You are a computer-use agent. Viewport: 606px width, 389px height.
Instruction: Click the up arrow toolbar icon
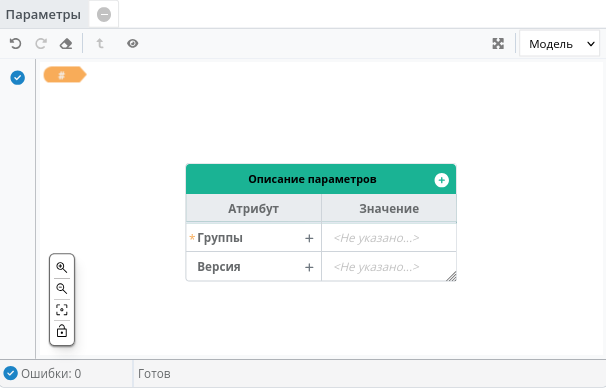(100, 43)
